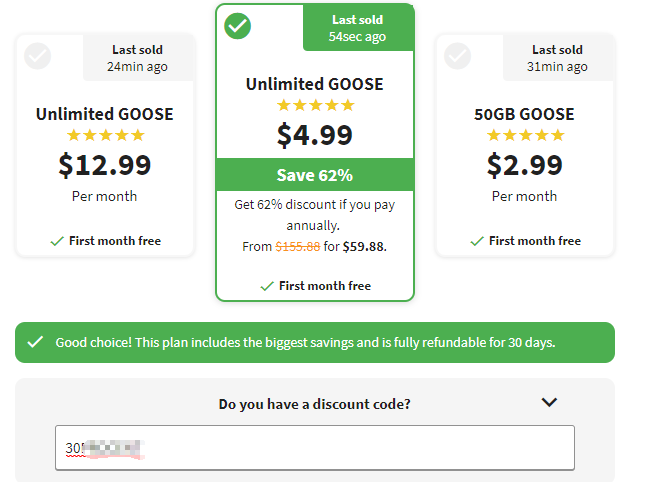Click the Last sold 24min ago badge
The width and height of the screenshot is (659, 482).
138,58
